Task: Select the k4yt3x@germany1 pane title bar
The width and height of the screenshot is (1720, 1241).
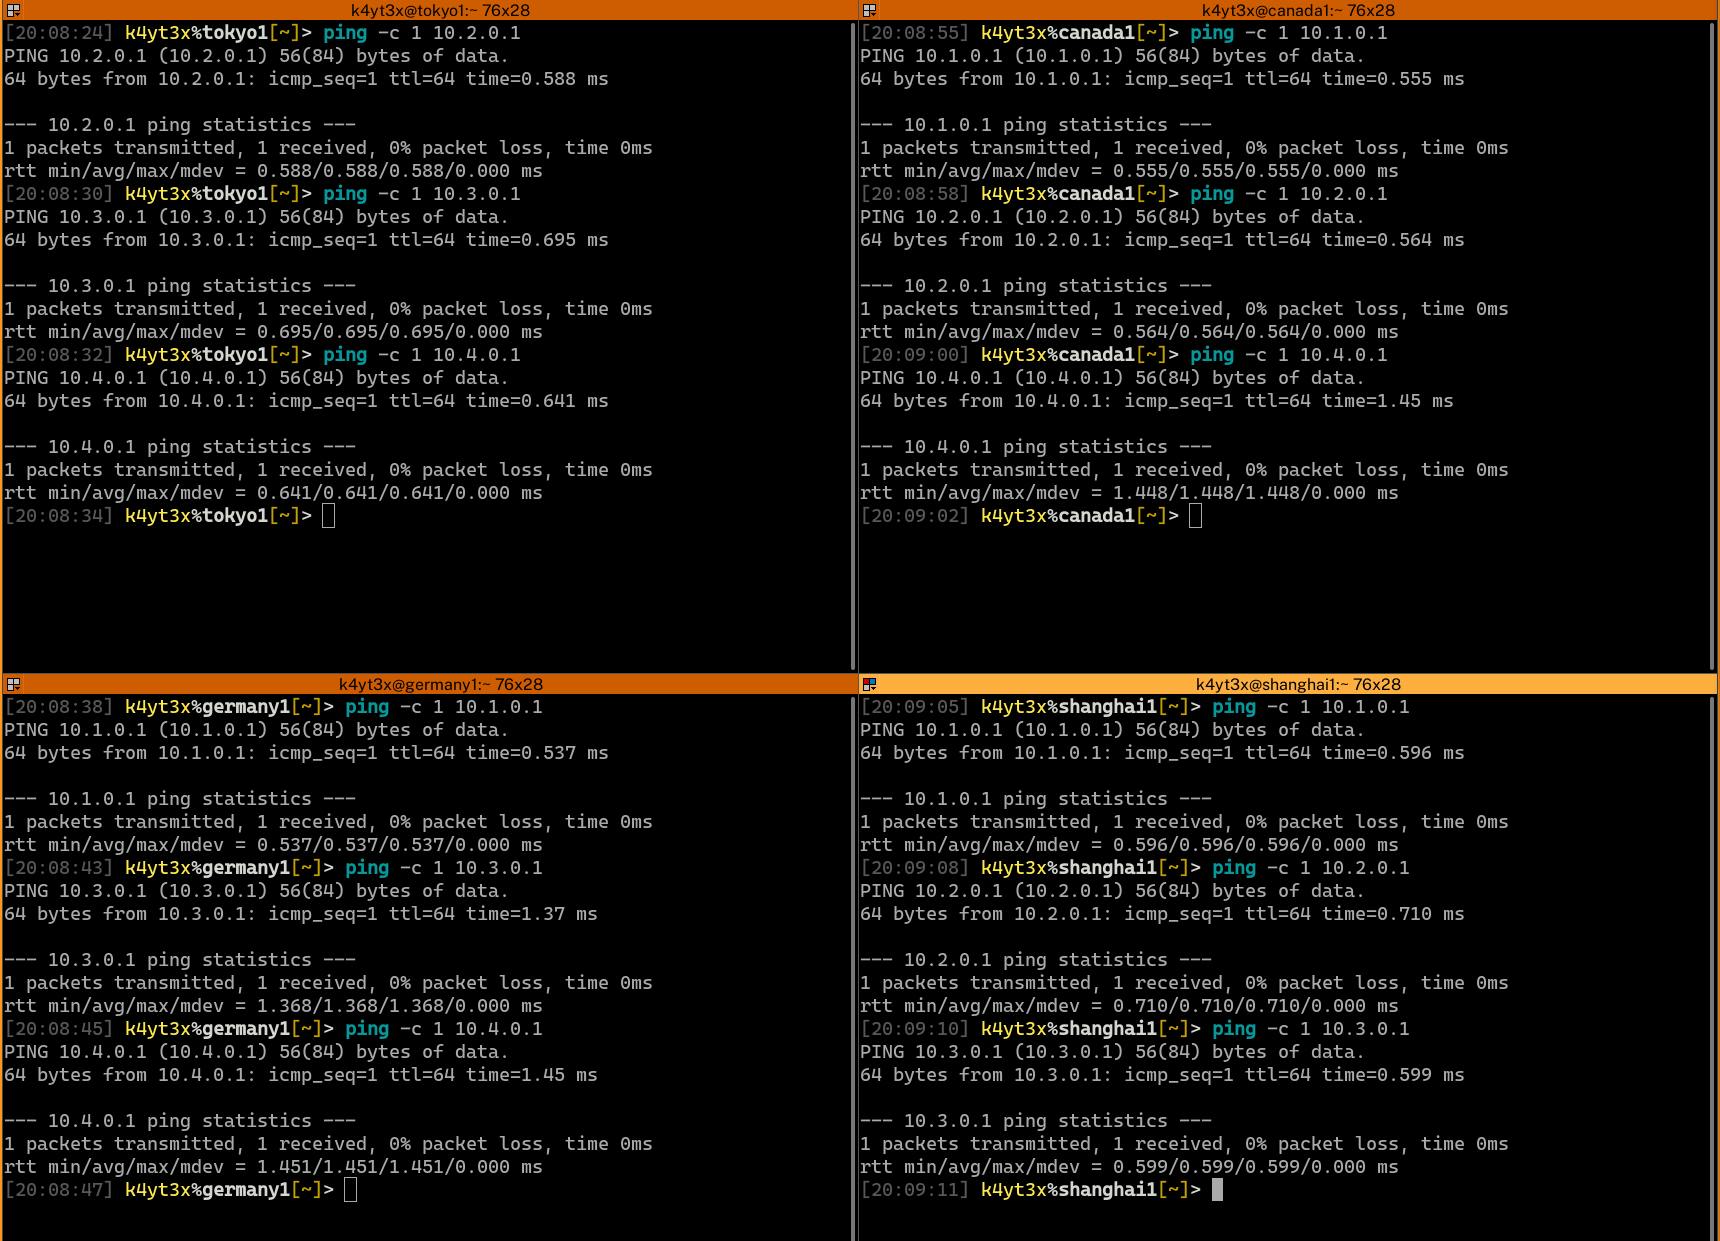Action: click(429, 684)
